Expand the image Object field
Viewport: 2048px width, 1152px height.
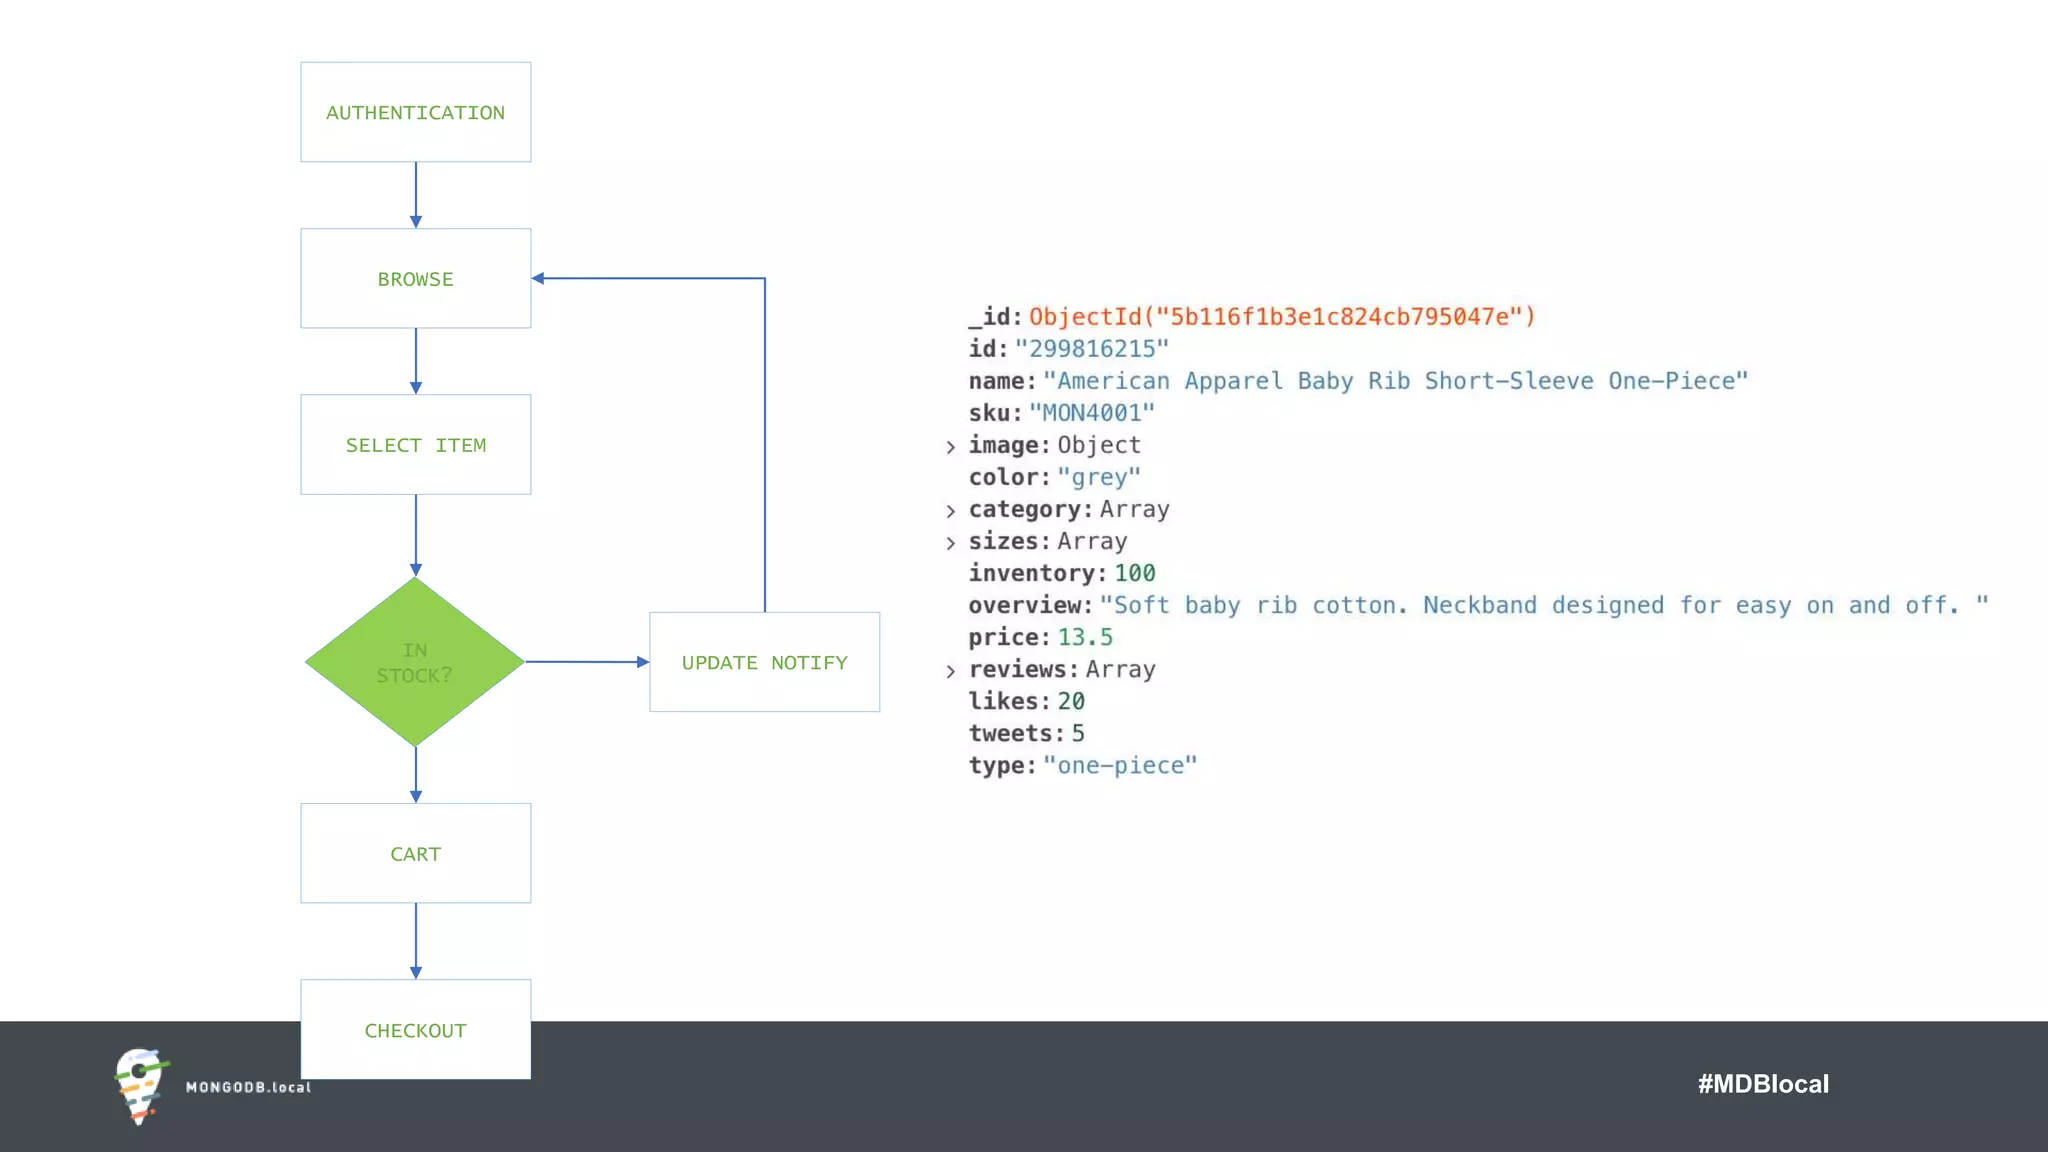(x=950, y=447)
